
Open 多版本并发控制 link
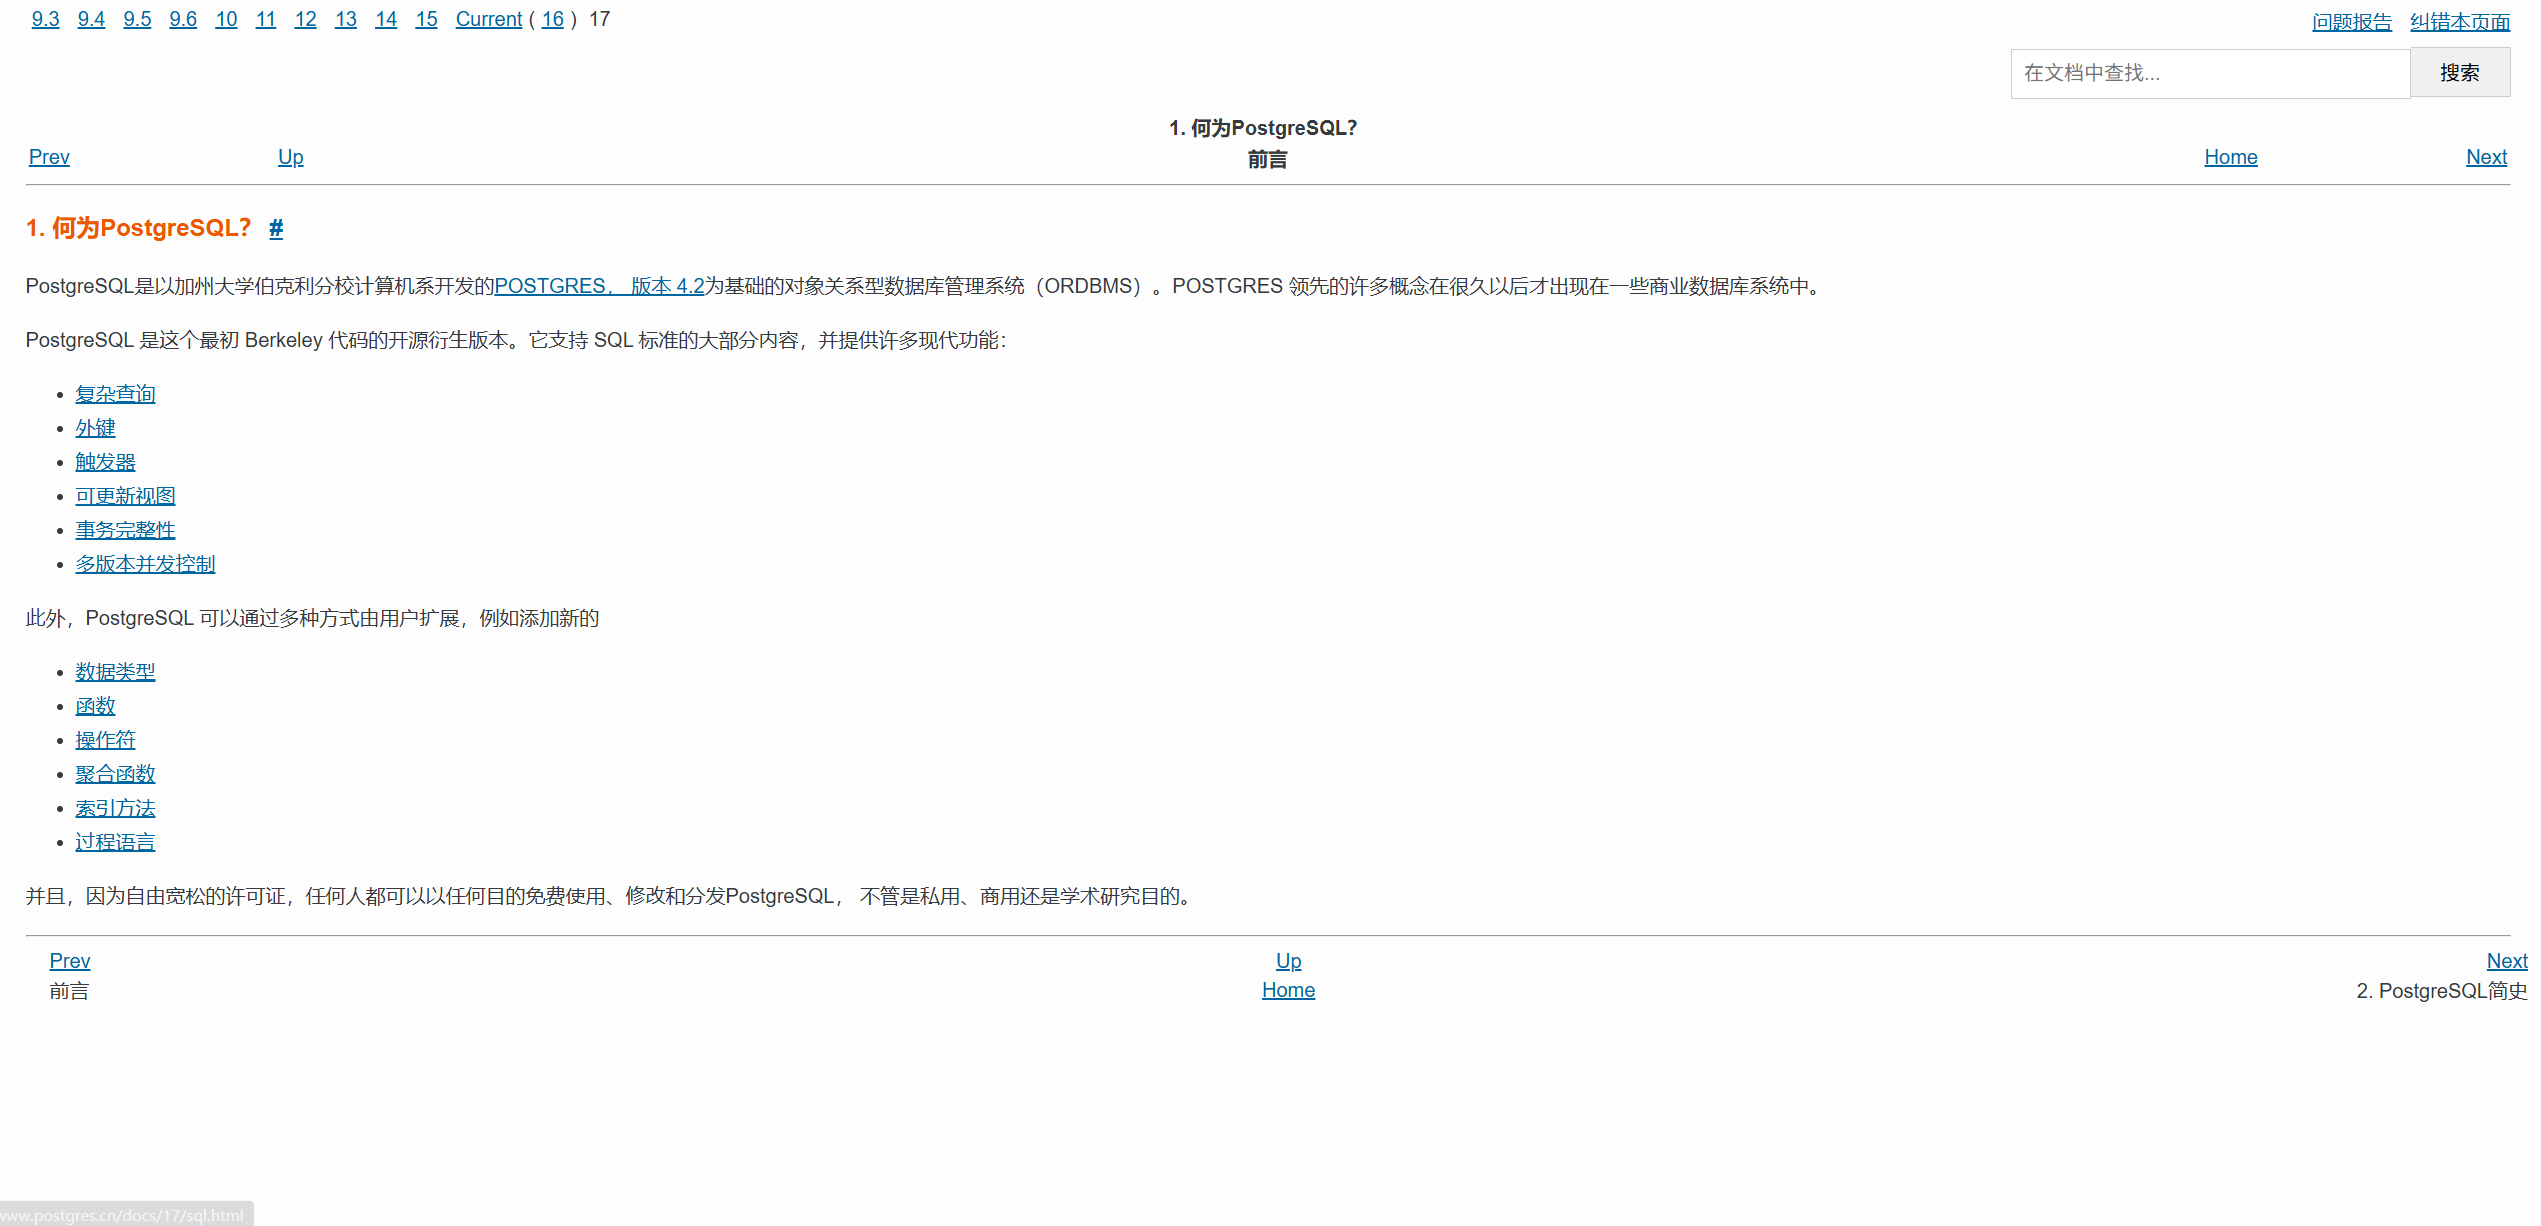tap(145, 564)
